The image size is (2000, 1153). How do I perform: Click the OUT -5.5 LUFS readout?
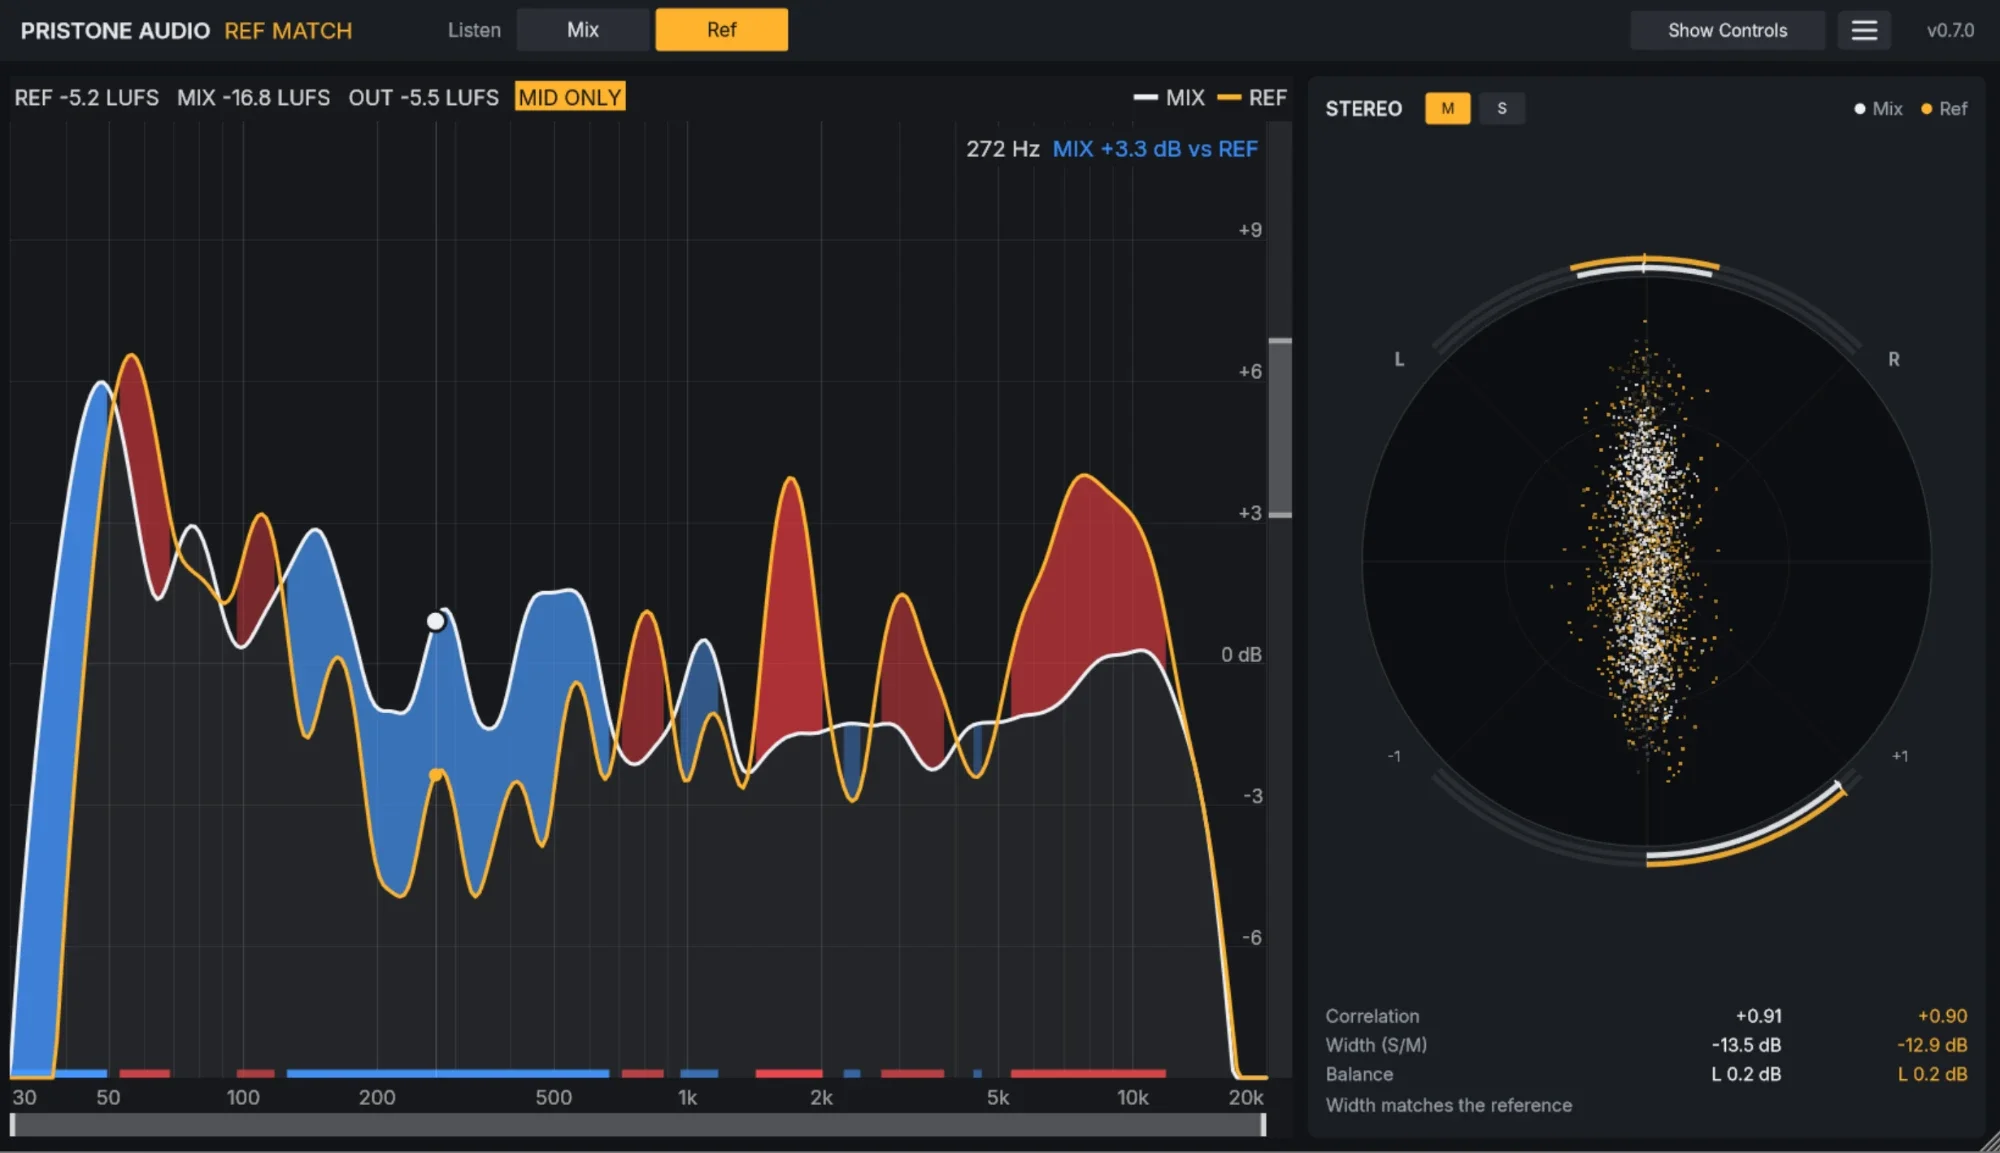pyautogui.click(x=423, y=97)
